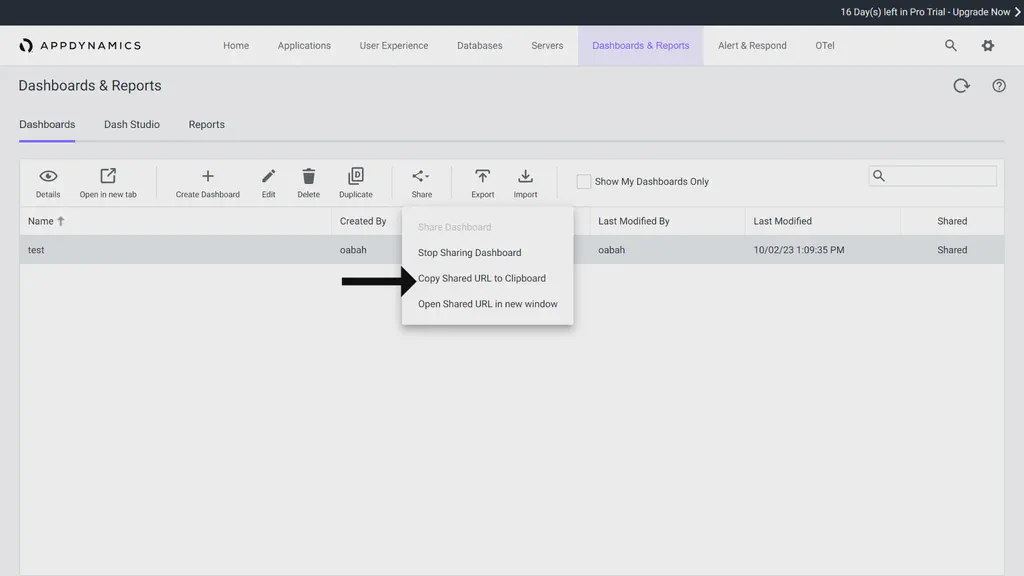Open the global search icon
The height and width of the screenshot is (576, 1024).
coord(948,45)
